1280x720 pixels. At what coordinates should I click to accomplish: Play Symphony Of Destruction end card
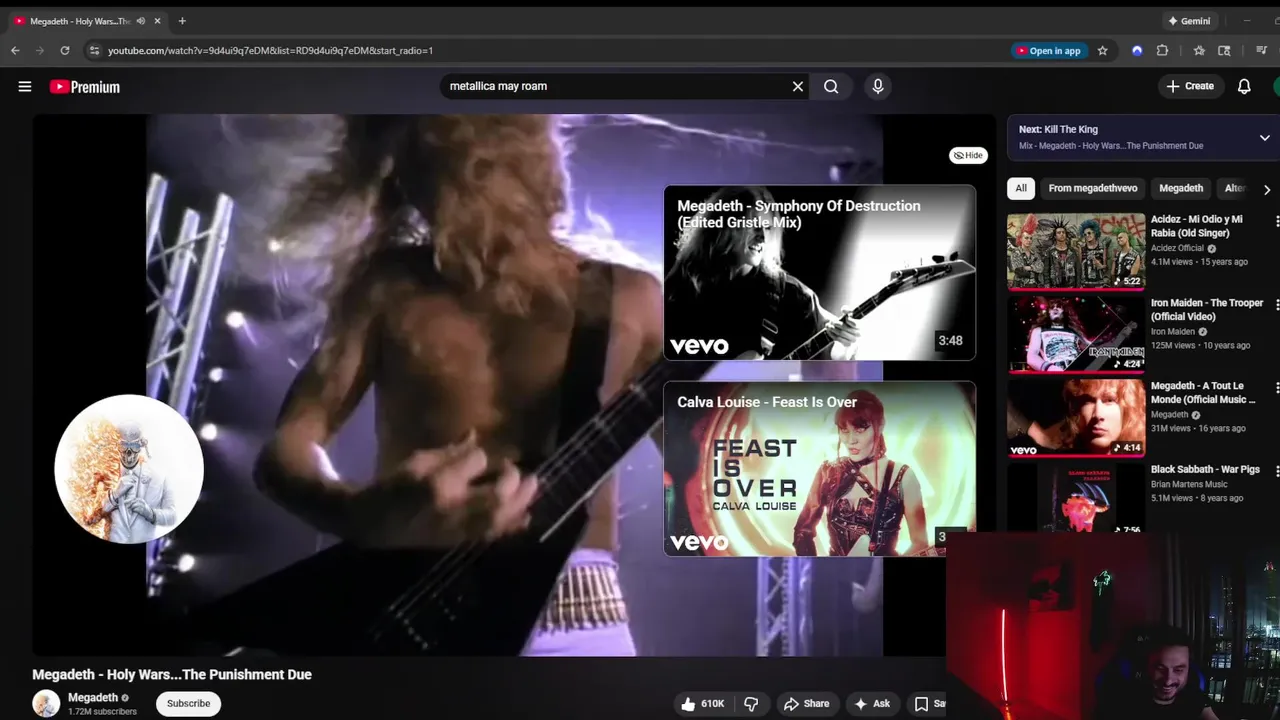pyautogui.click(x=820, y=273)
